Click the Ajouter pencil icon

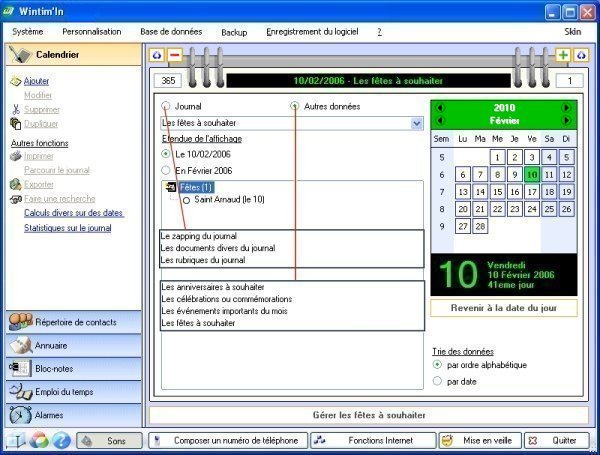16,81
